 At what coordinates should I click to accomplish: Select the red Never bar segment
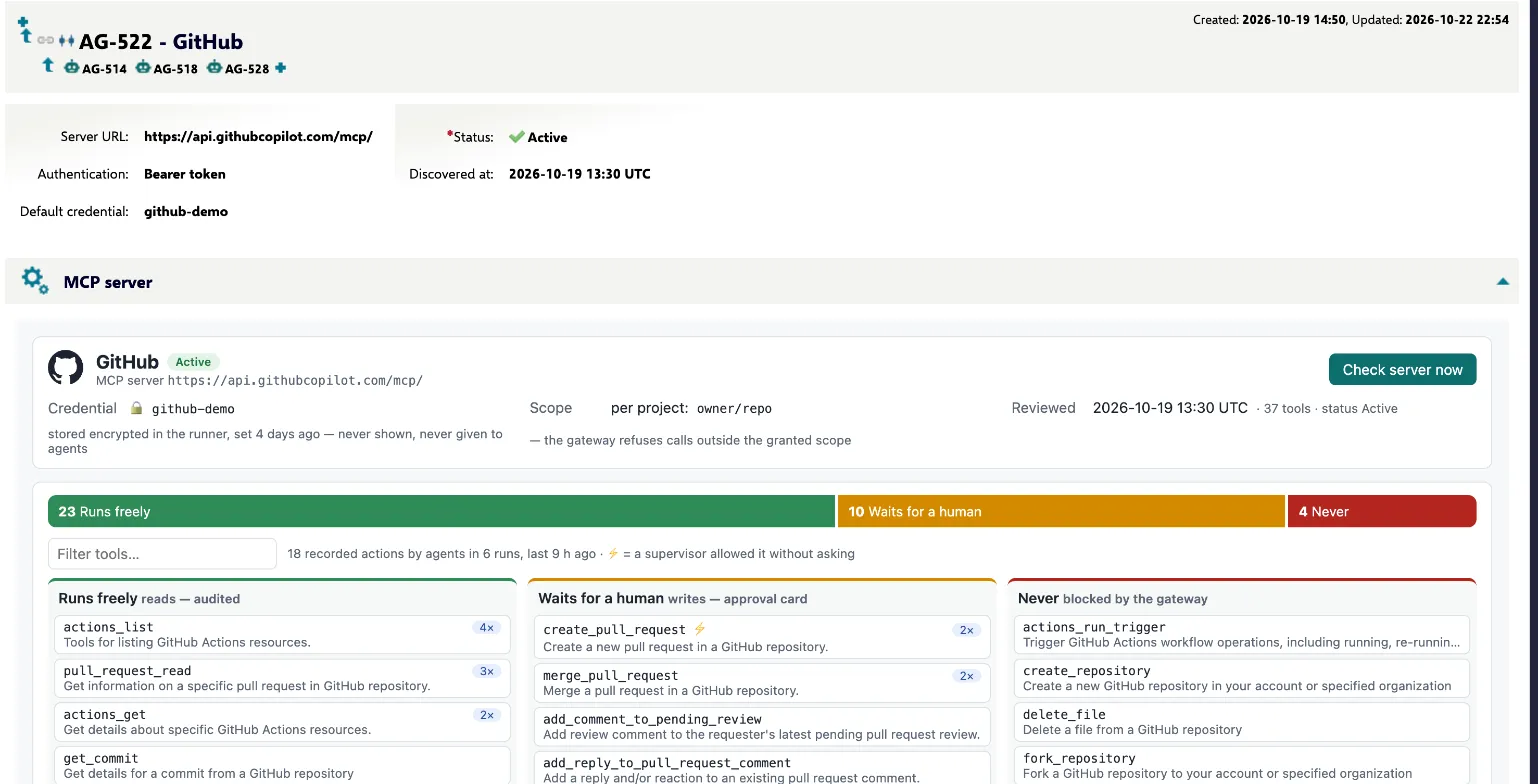coord(1382,511)
